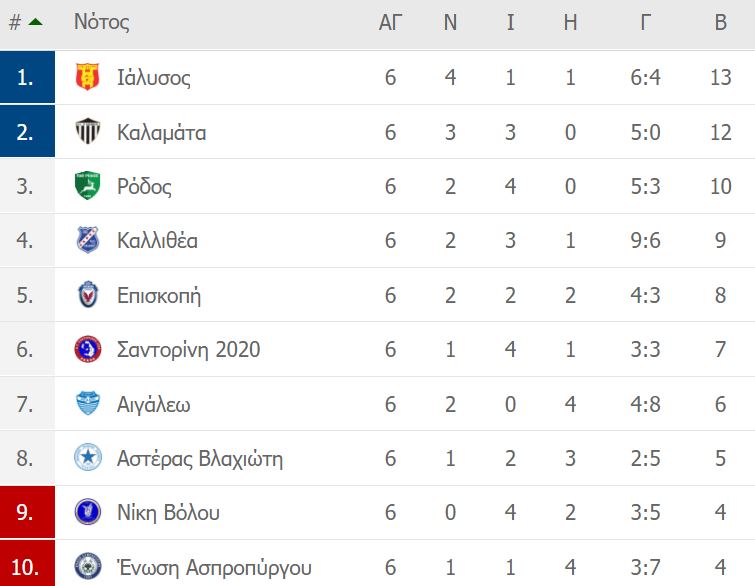Sort by the ΑΓ matches column header

390,22
